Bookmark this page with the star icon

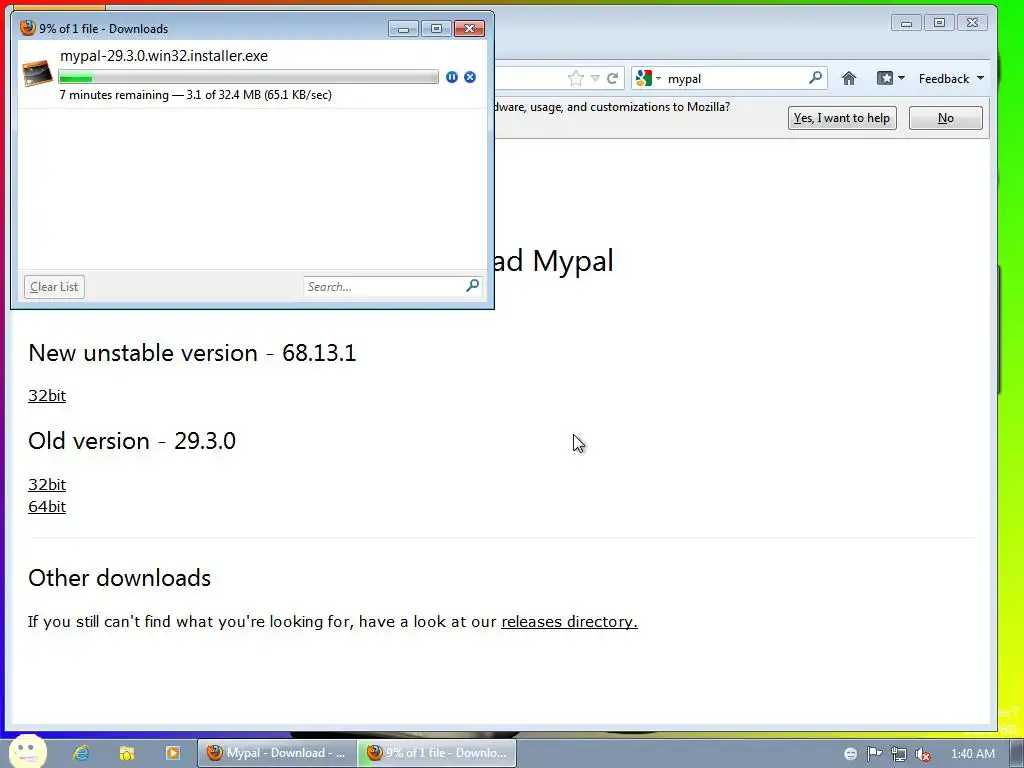pos(575,78)
